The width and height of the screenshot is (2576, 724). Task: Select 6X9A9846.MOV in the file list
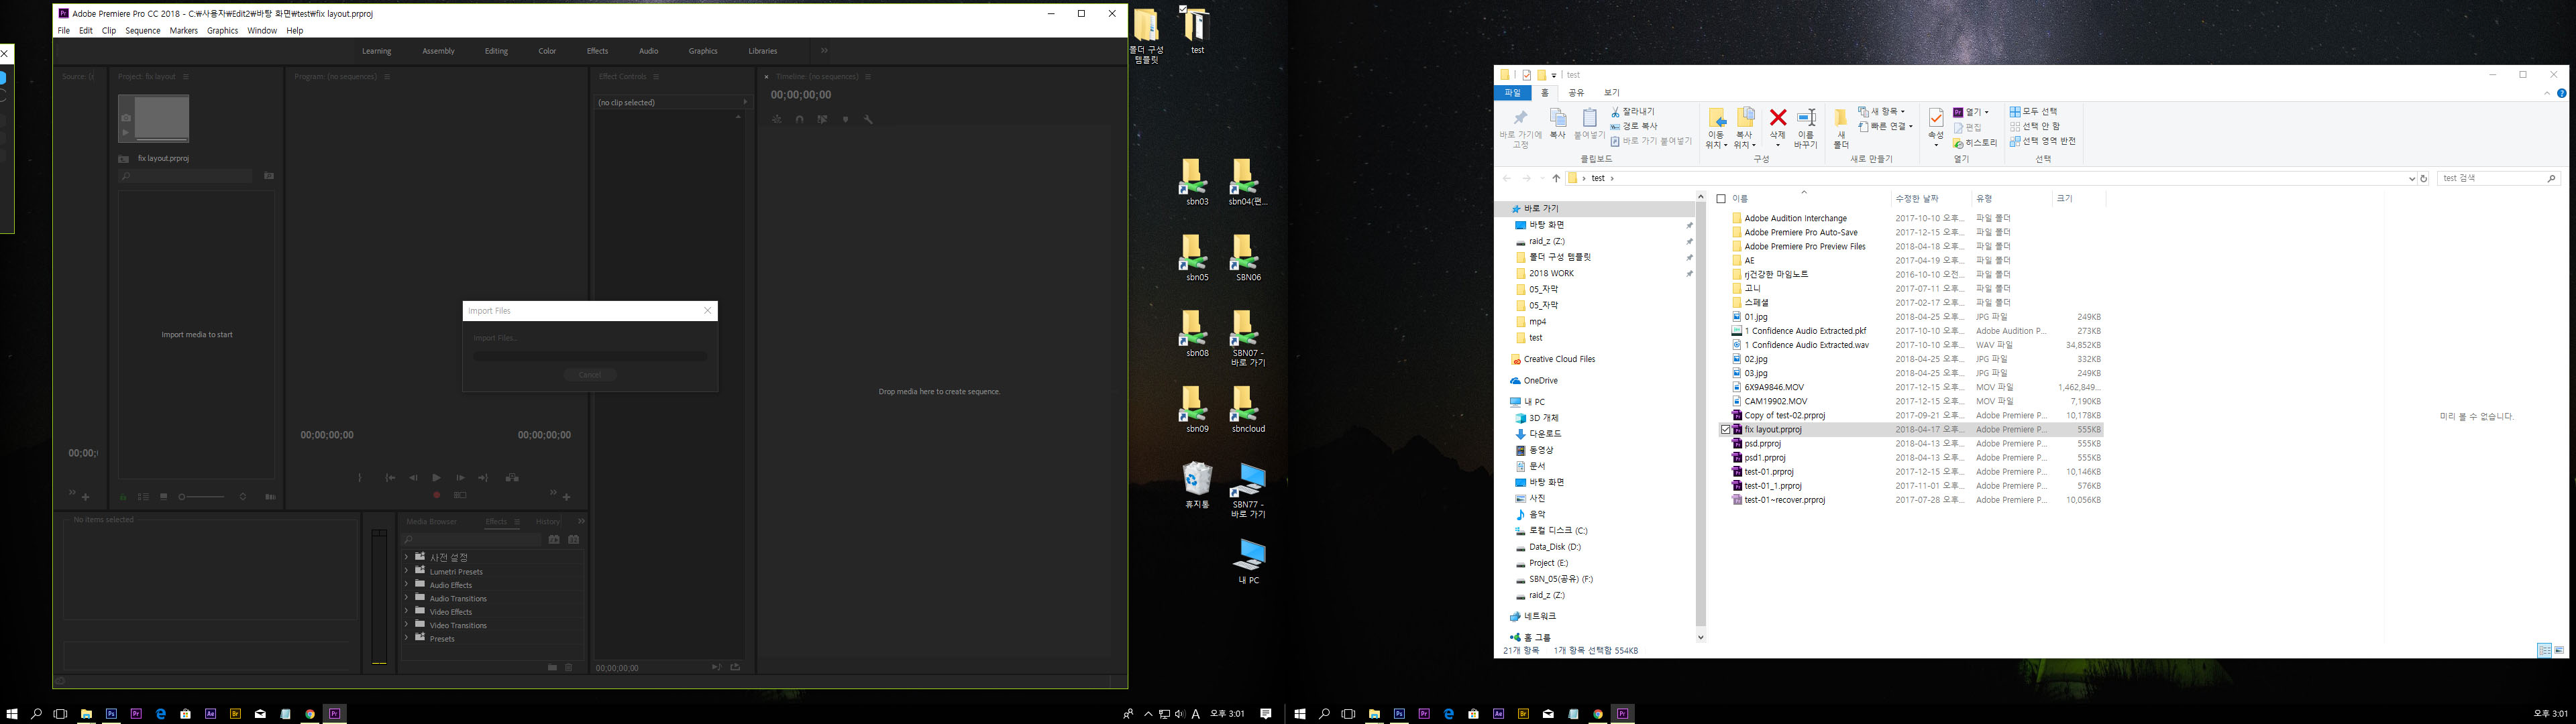point(1774,387)
